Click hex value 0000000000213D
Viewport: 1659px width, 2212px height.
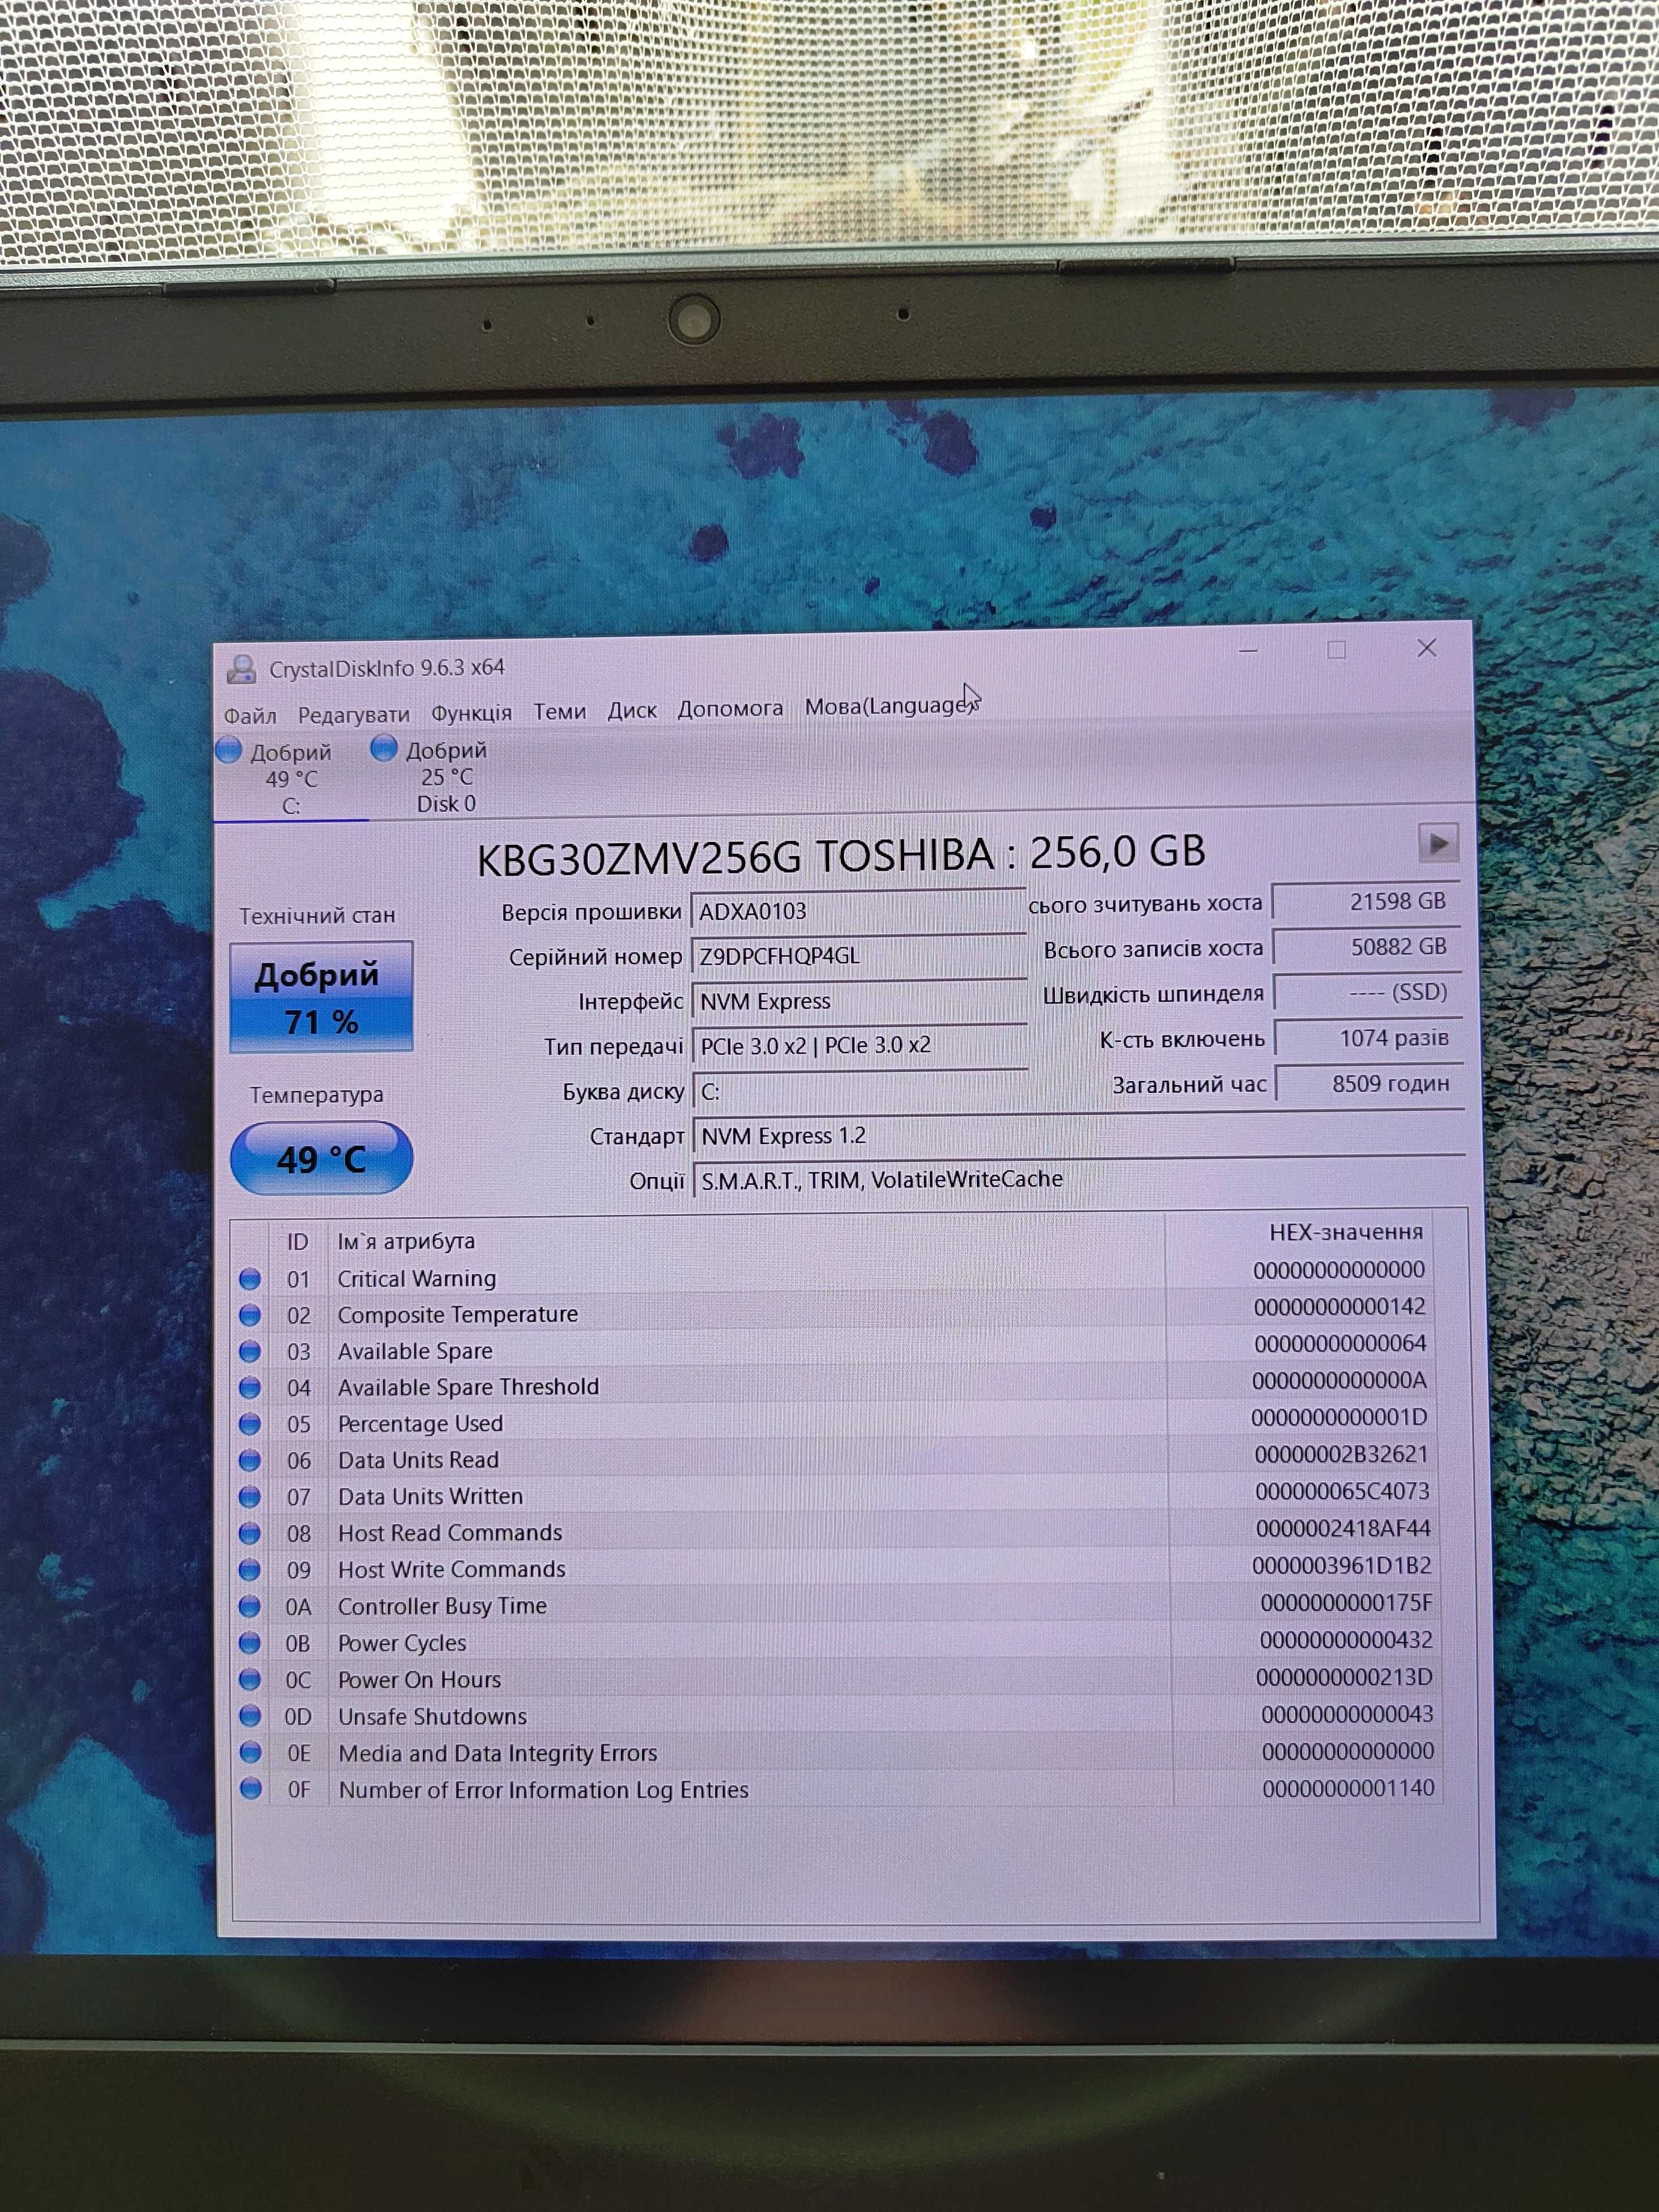tap(1344, 1677)
